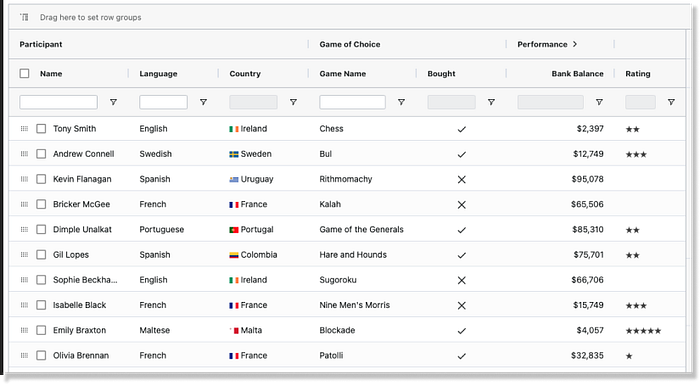
Task: Click the Sweden flag in Andrew Connell row
Action: point(234,155)
